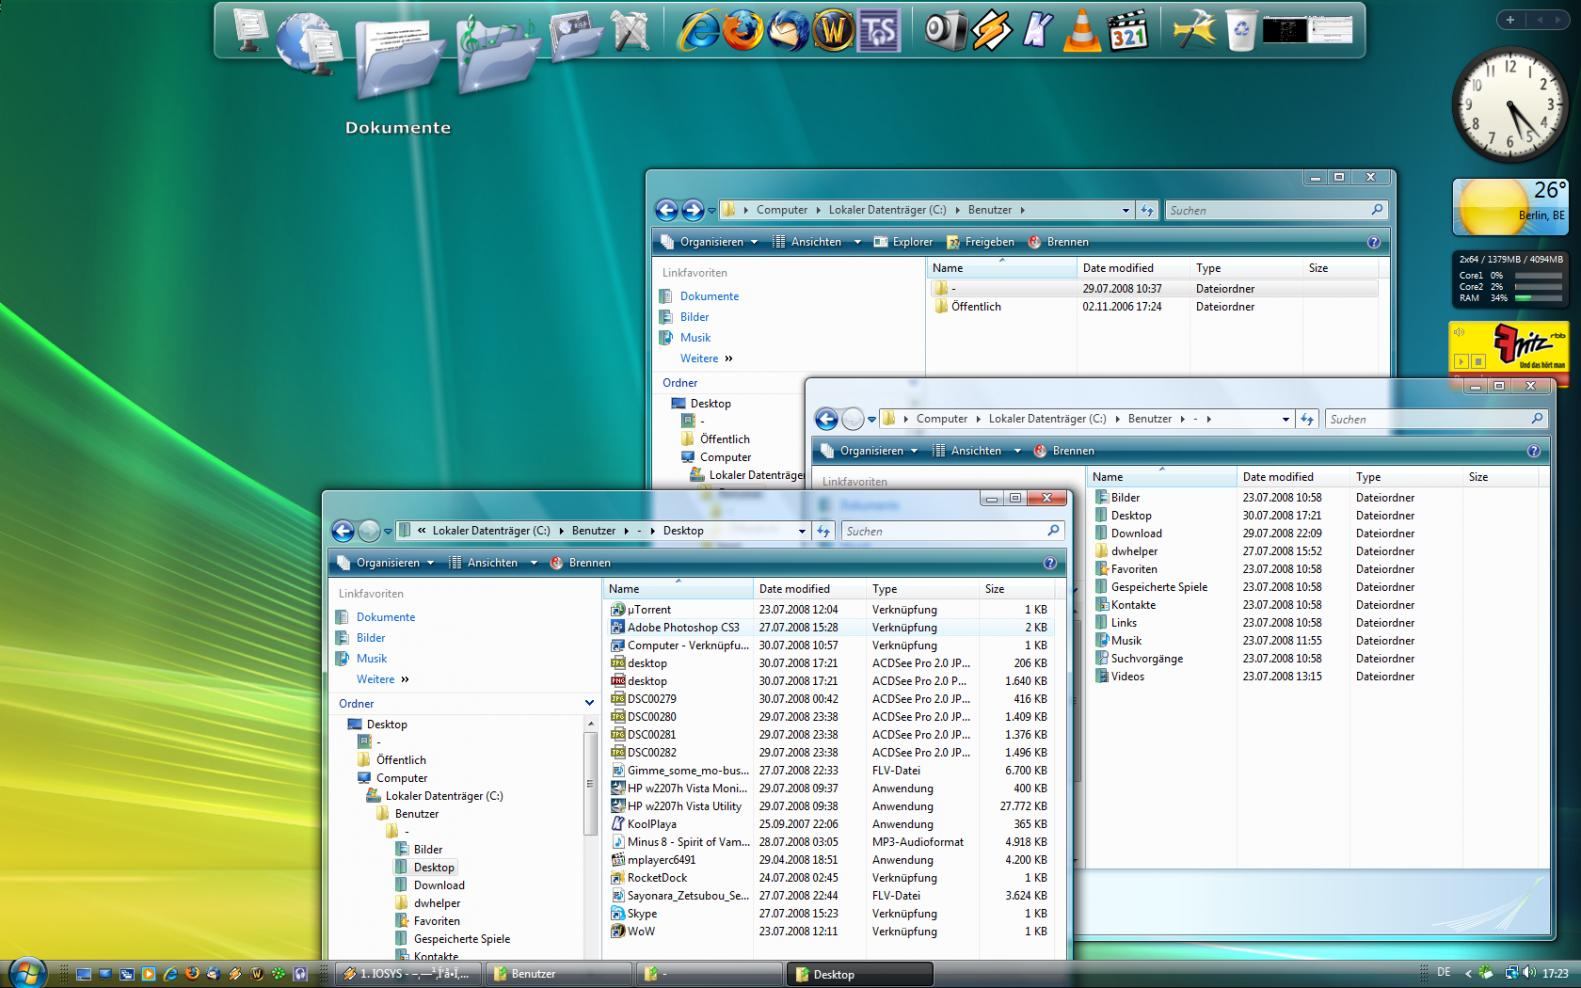
Task: Click Brennen in the middle window toolbar
Action: (x=1064, y=451)
